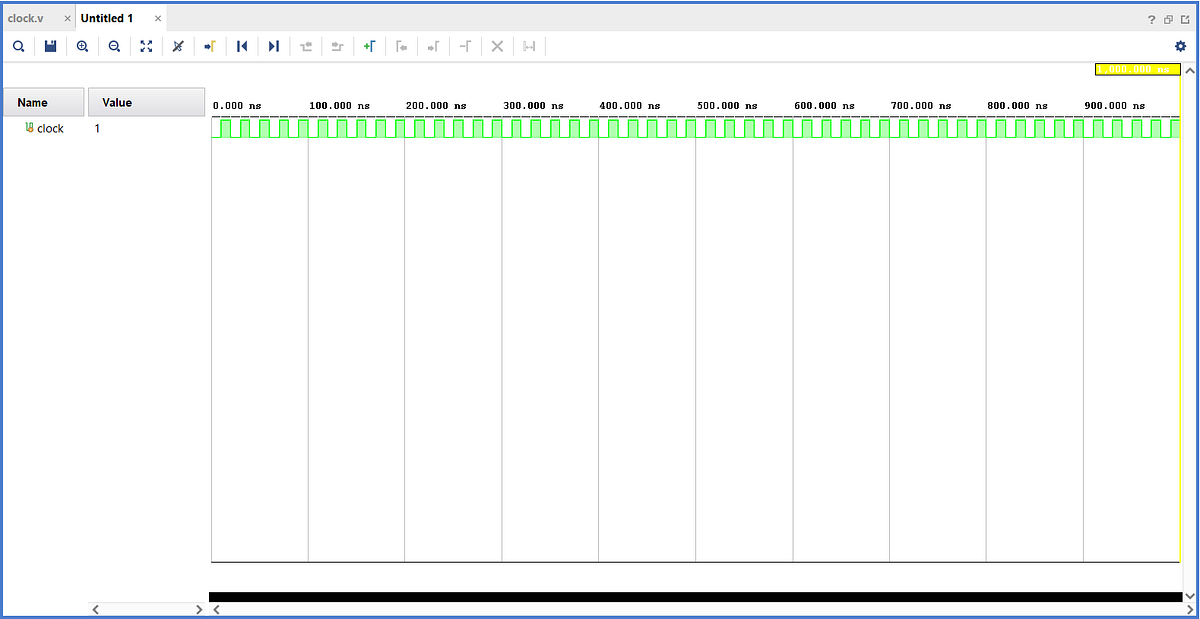Jump to the last simulation time

pyautogui.click(x=273, y=46)
